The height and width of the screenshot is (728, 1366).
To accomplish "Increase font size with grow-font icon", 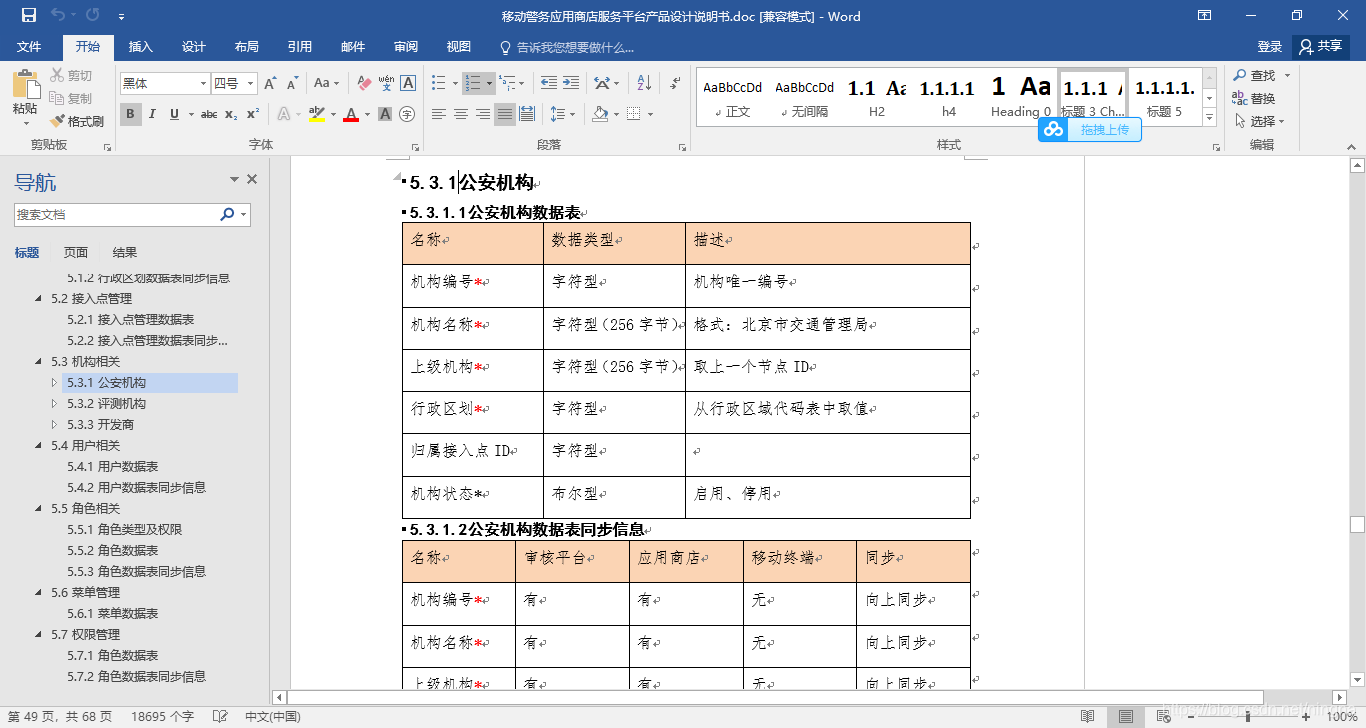I will 270,83.
